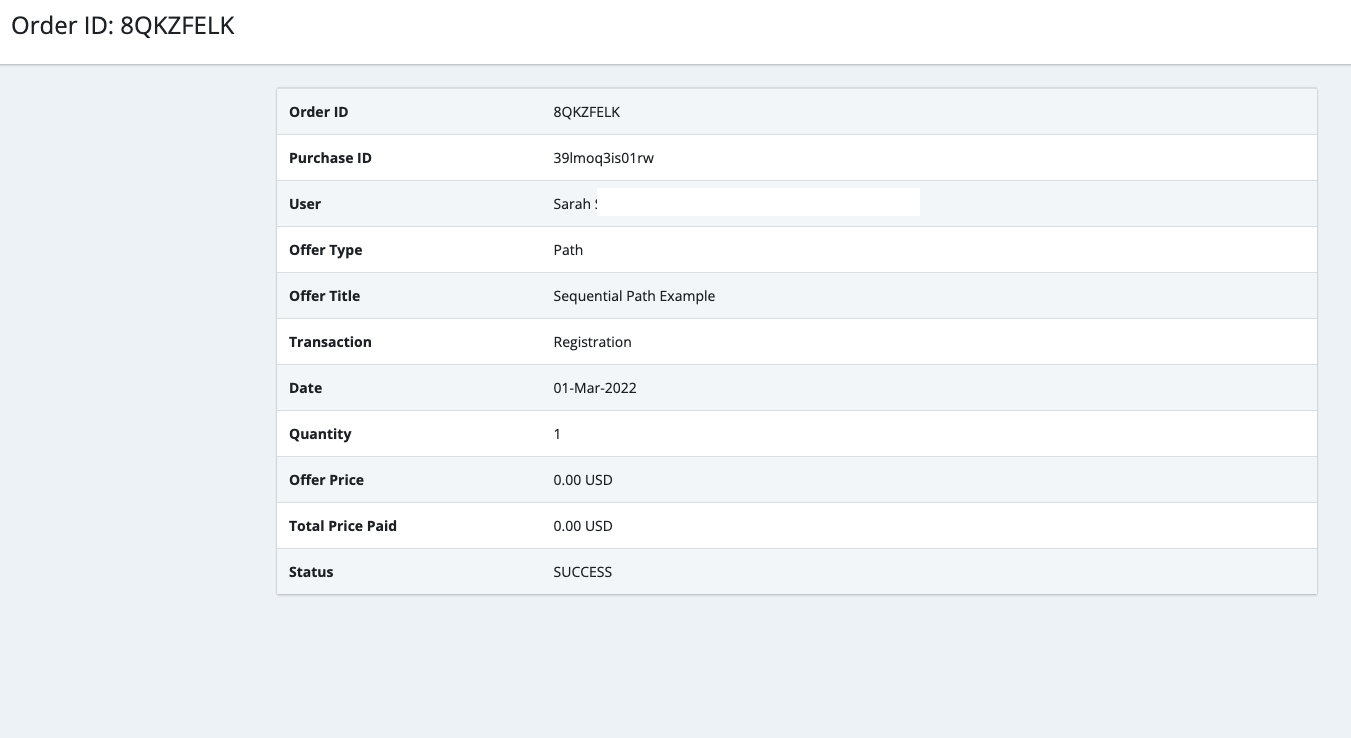This screenshot has height=738, width=1351.
Task: Click the date value 01-Mar-2022
Action: (x=594, y=388)
